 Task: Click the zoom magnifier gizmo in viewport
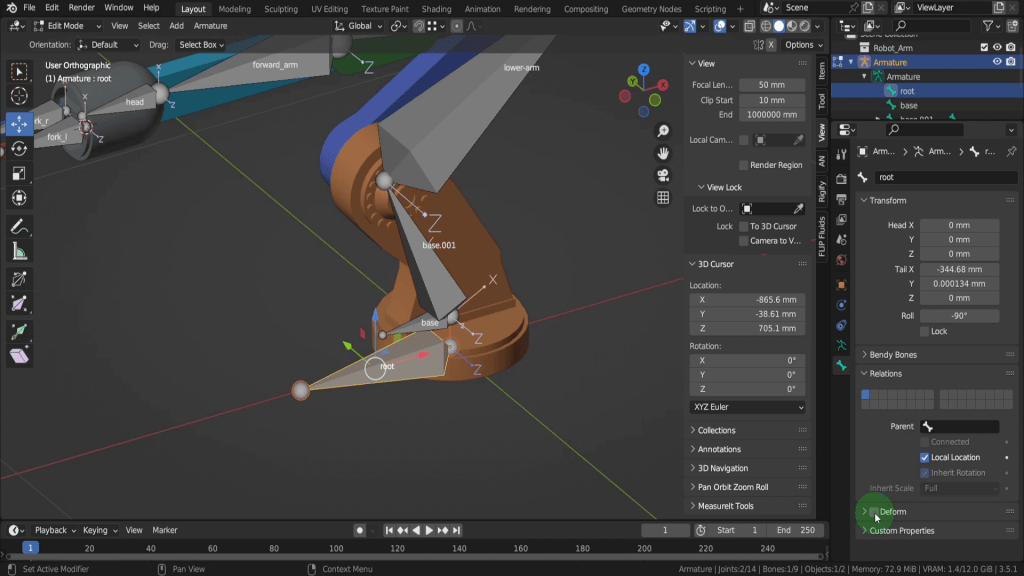tap(663, 131)
